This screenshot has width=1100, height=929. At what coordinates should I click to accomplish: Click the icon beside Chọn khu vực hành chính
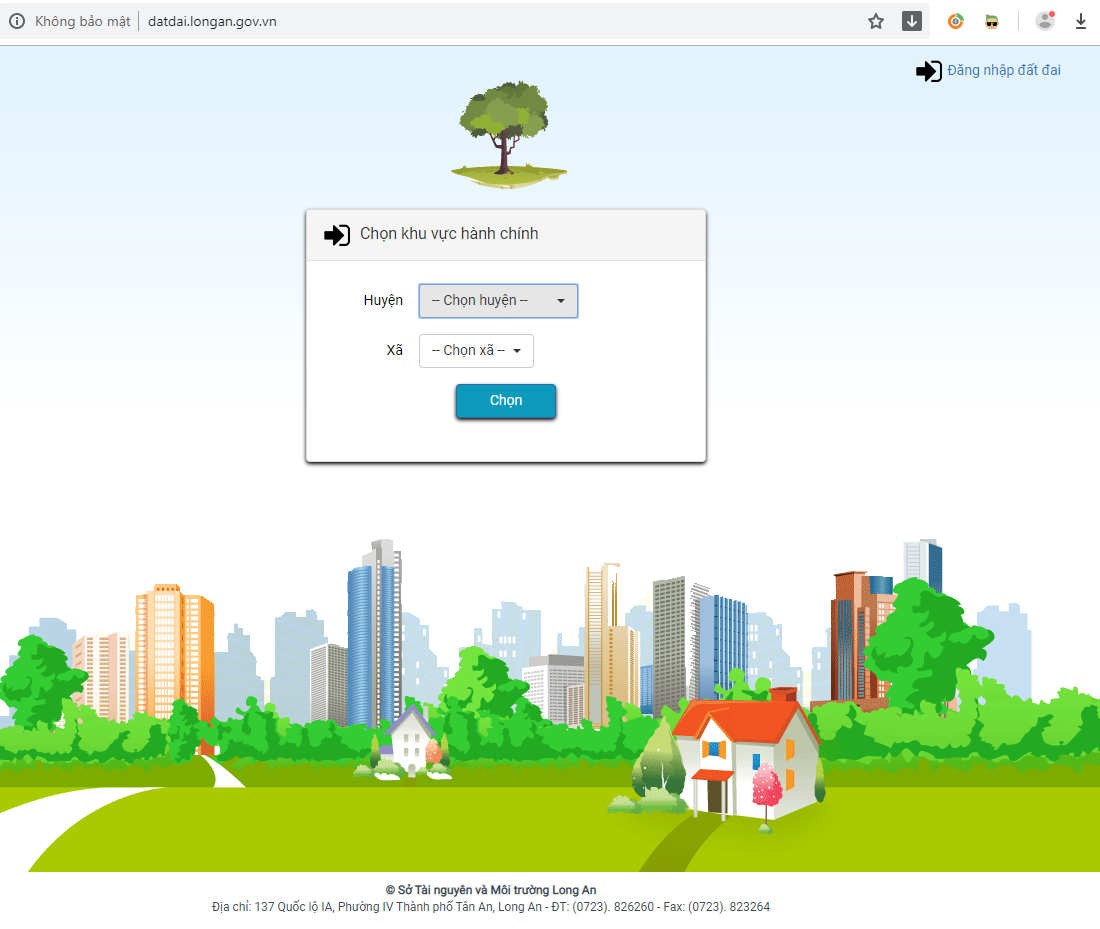click(x=337, y=234)
